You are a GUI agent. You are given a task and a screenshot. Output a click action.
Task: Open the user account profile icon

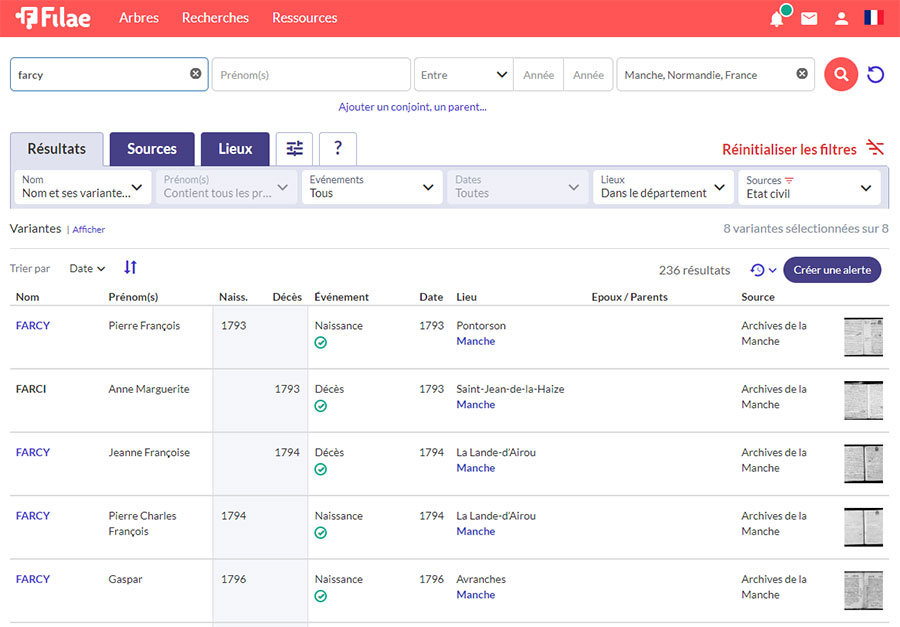pyautogui.click(x=841, y=19)
